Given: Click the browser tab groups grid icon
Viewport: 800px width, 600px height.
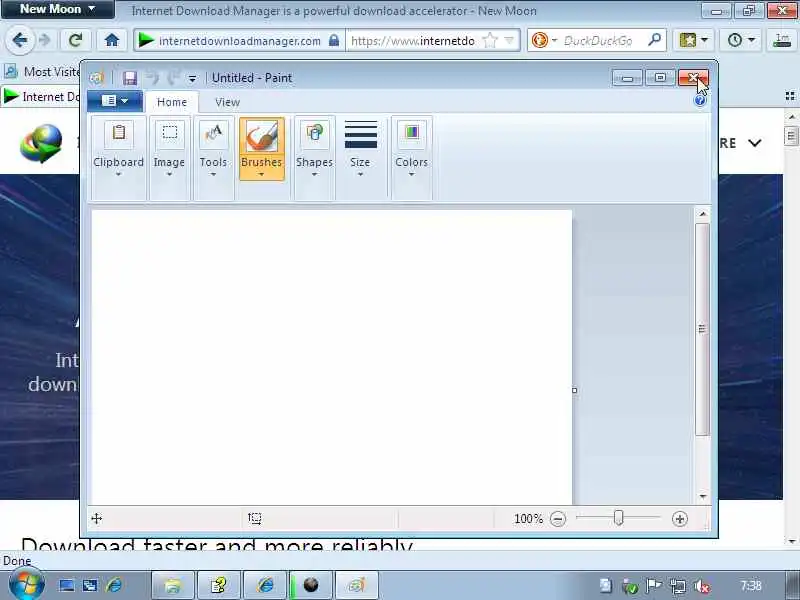Looking at the screenshot, I should (x=790, y=96).
